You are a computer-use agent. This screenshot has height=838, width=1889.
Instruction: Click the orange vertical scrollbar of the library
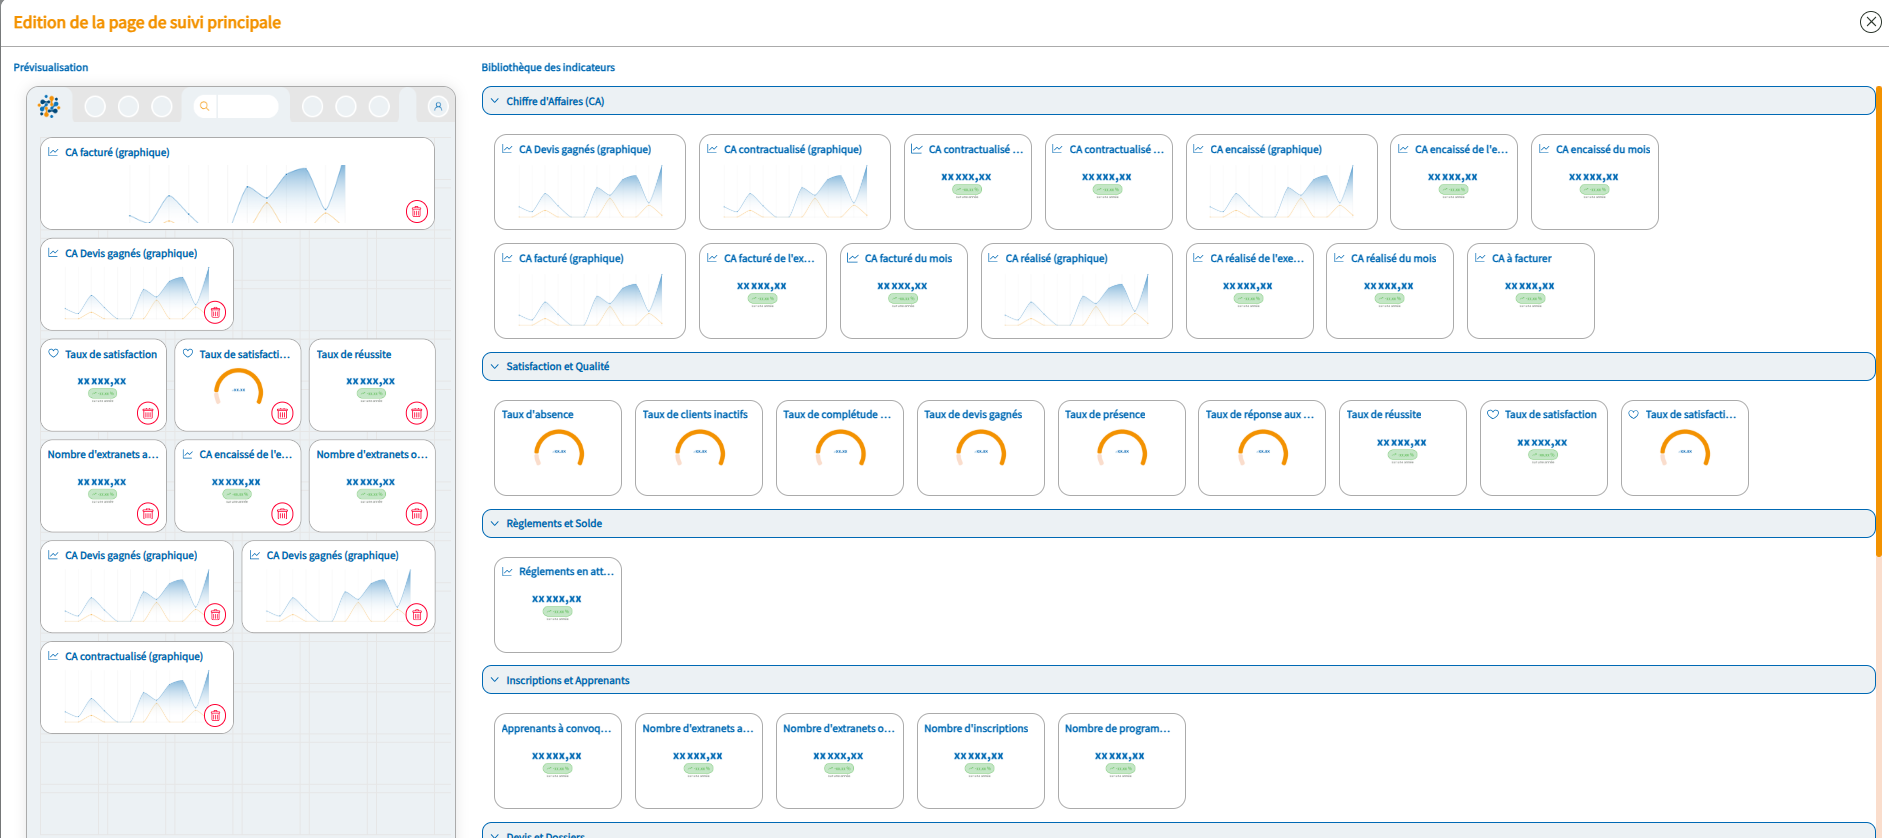(x=1878, y=320)
